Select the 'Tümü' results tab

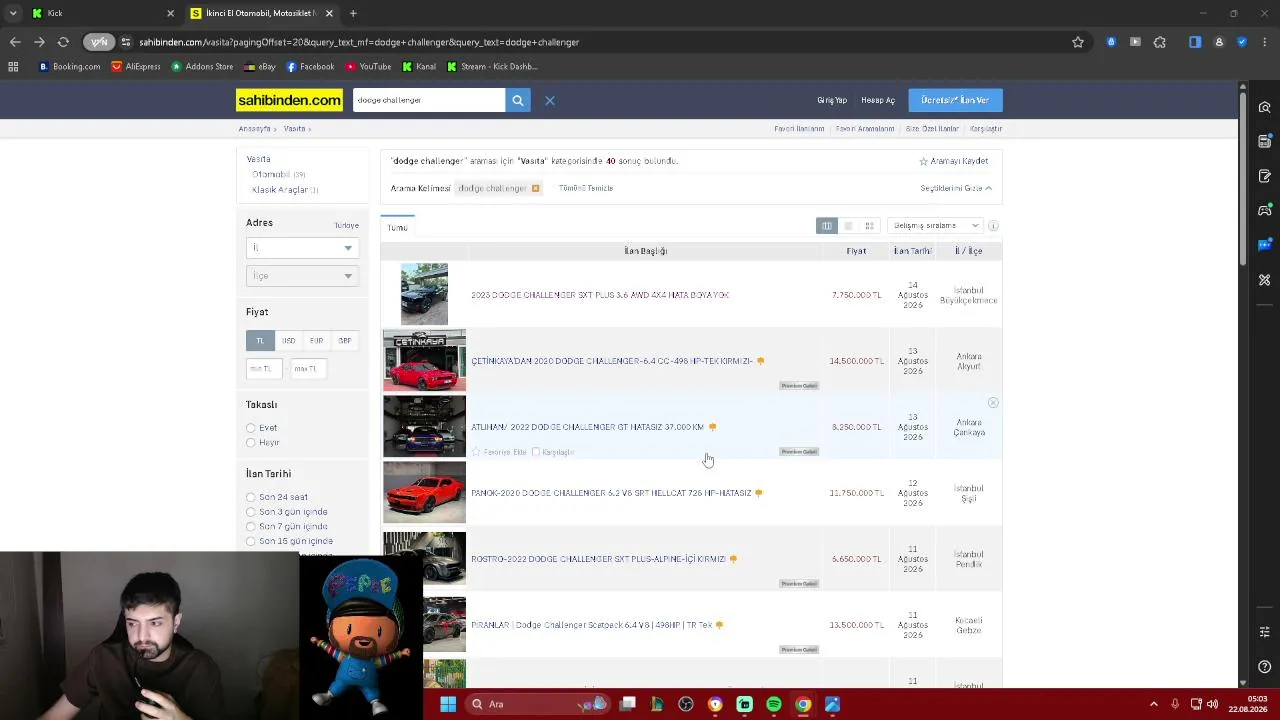[x=397, y=228]
